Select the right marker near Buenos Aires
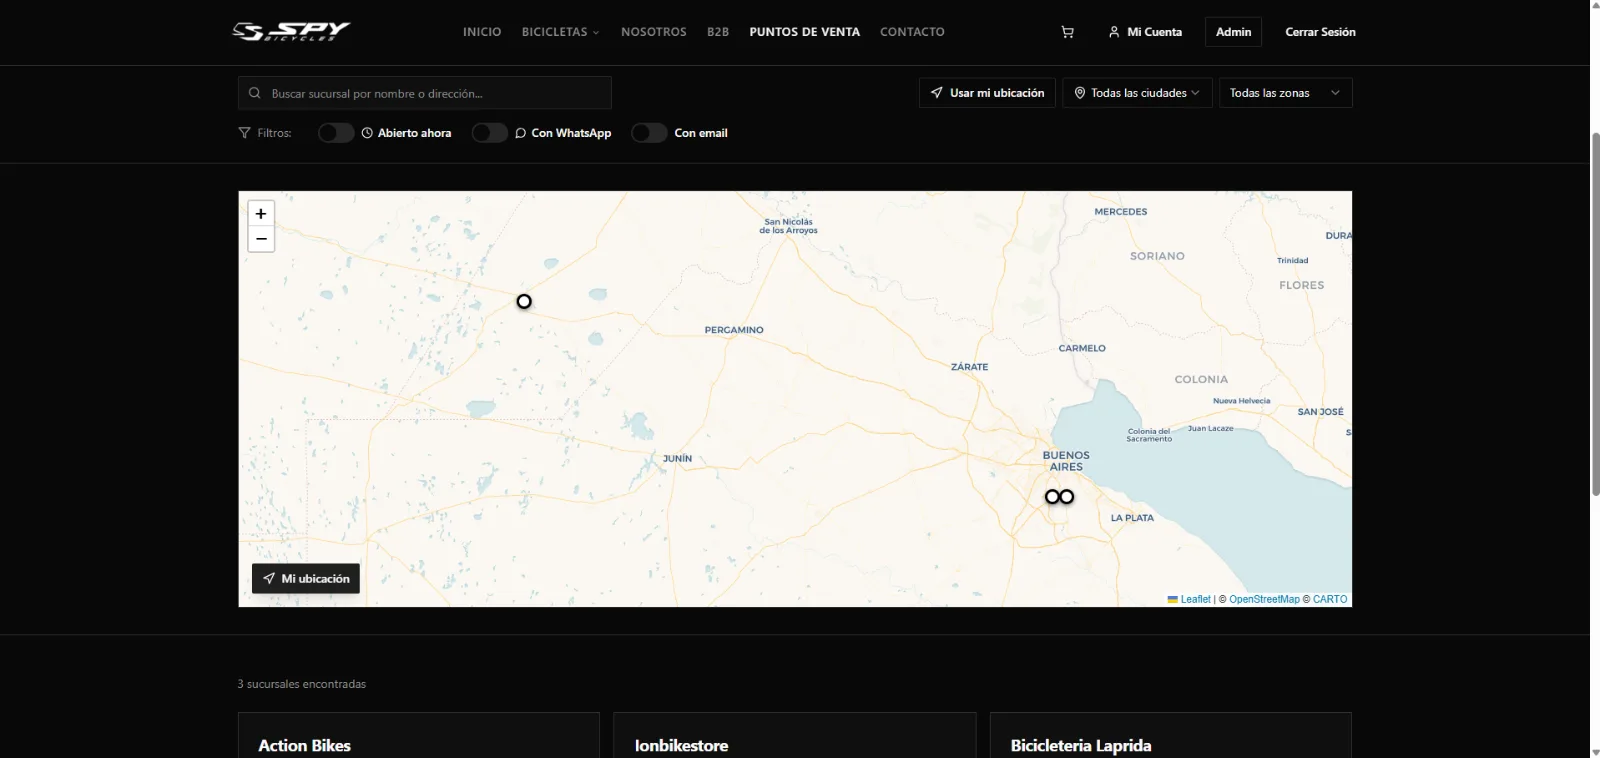Screen dimensions: 1600x758 (1067, 497)
